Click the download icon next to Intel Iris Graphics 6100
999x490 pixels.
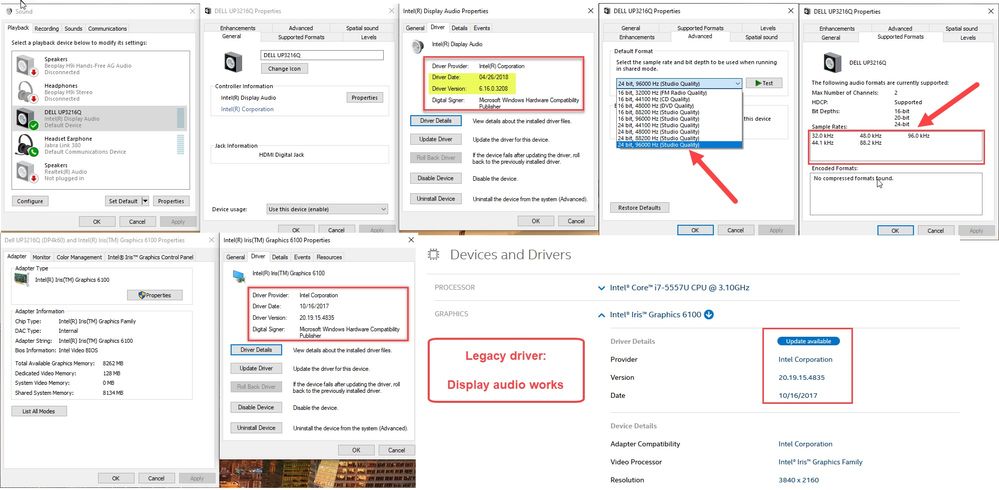(x=708, y=315)
